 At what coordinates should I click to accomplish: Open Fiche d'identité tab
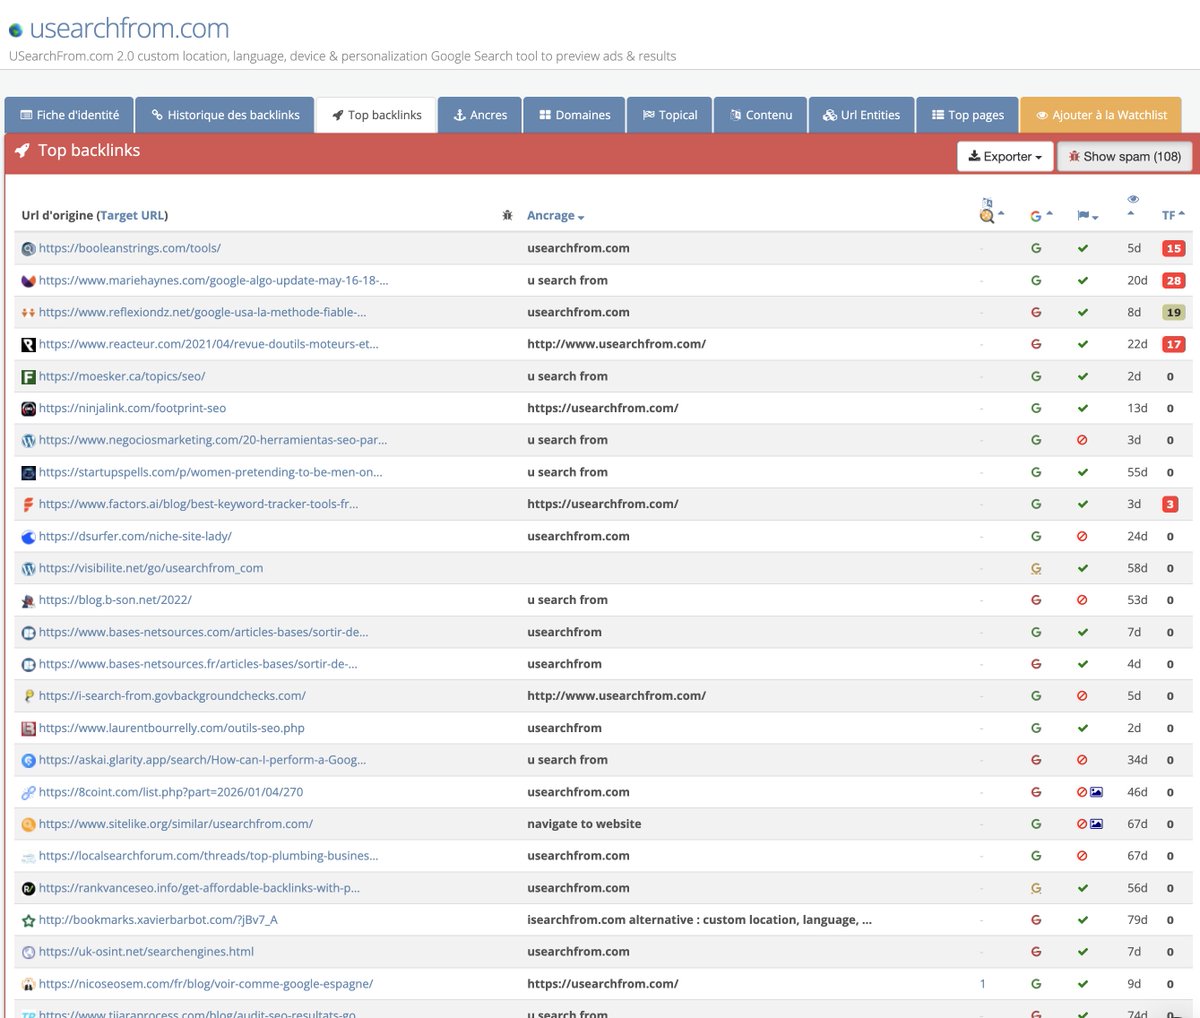coord(69,115)
